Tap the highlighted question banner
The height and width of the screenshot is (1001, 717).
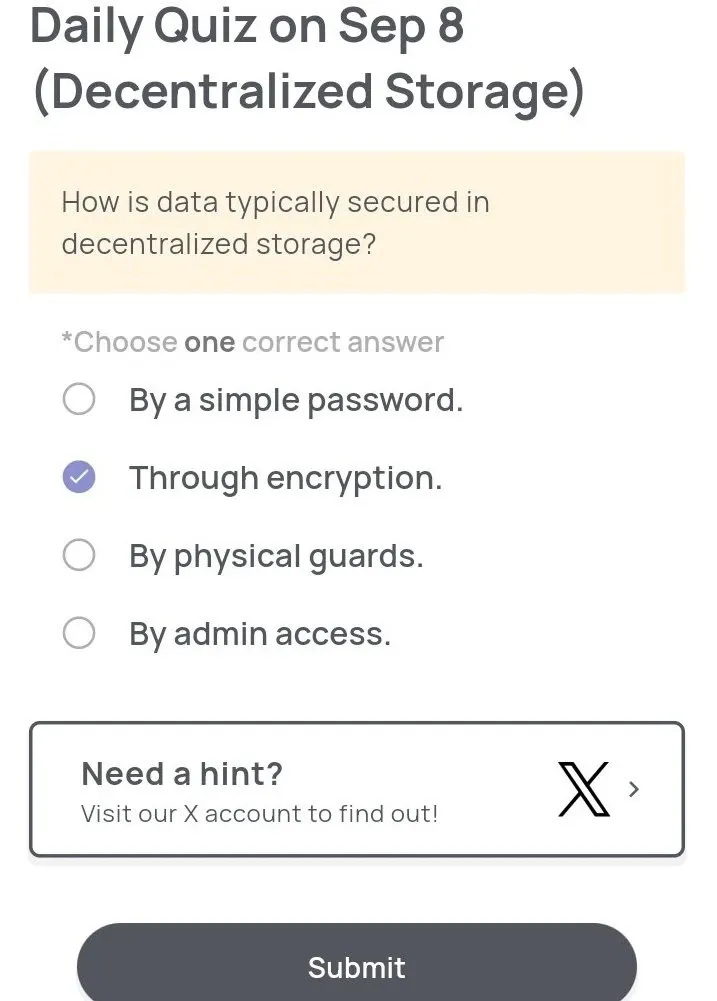tap(356, 222)
